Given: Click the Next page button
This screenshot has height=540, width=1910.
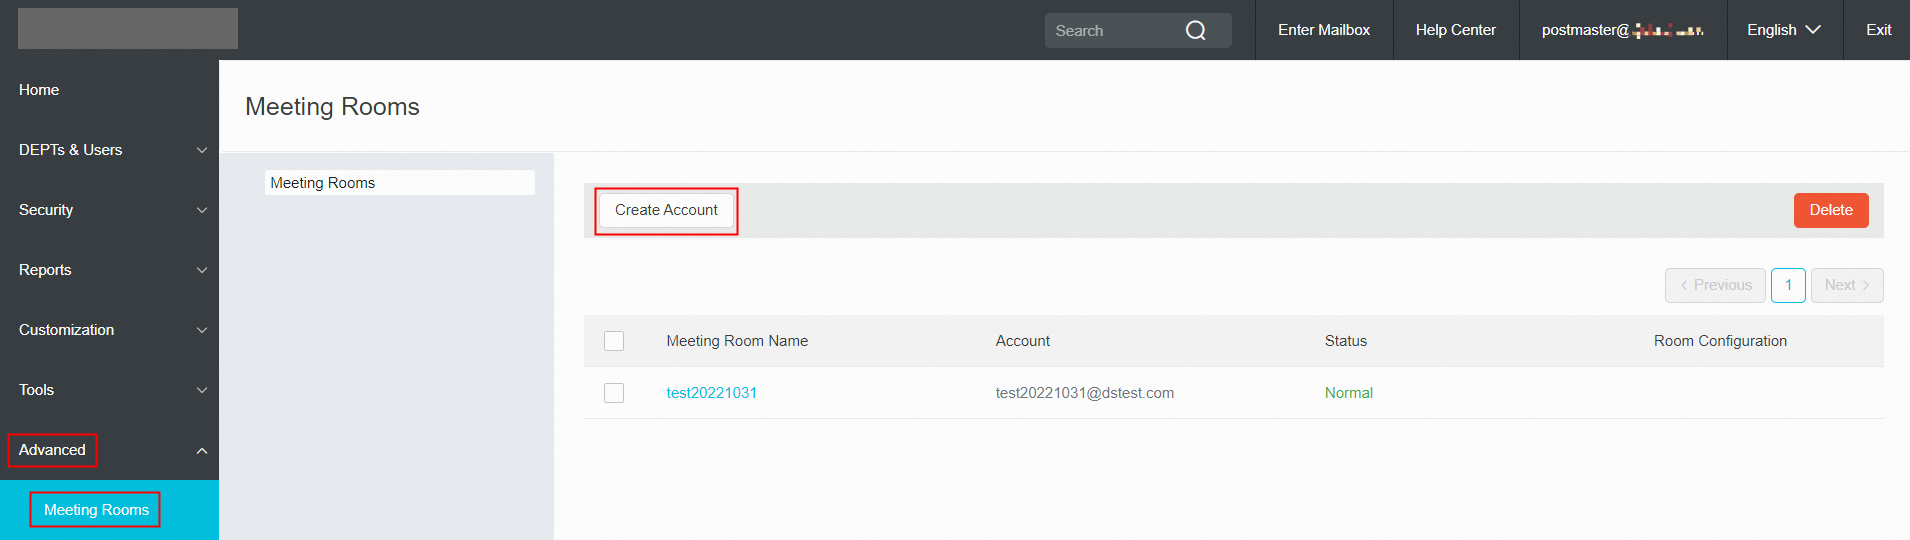Looking at the screenshot, I should point(1846,285).
